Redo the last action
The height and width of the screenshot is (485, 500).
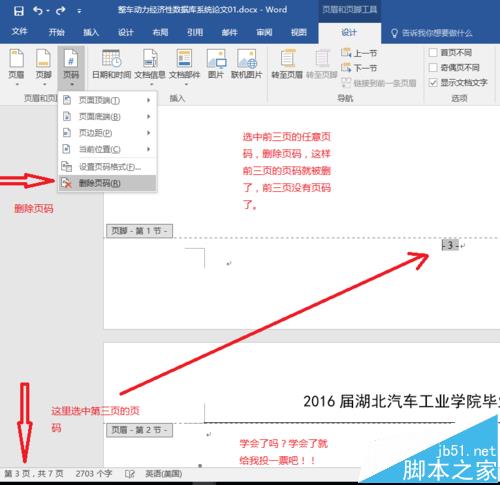pos(61,11)
